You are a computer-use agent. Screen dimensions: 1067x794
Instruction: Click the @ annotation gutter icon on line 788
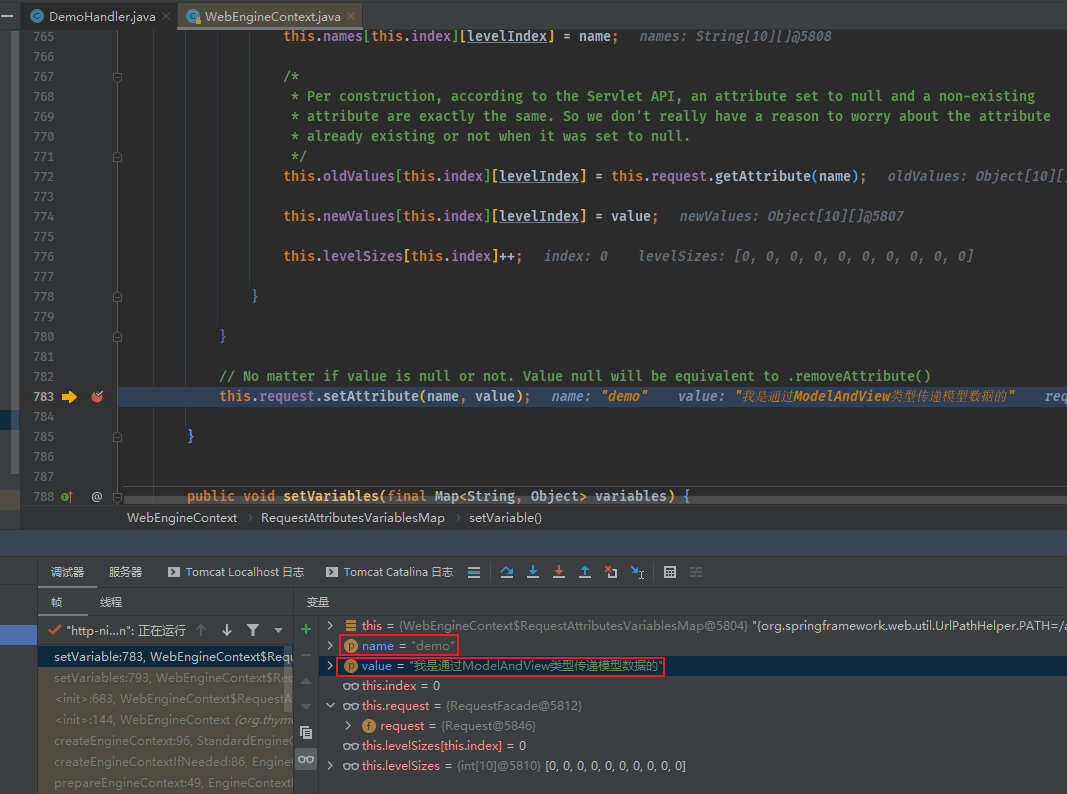[x=97, y=497]
